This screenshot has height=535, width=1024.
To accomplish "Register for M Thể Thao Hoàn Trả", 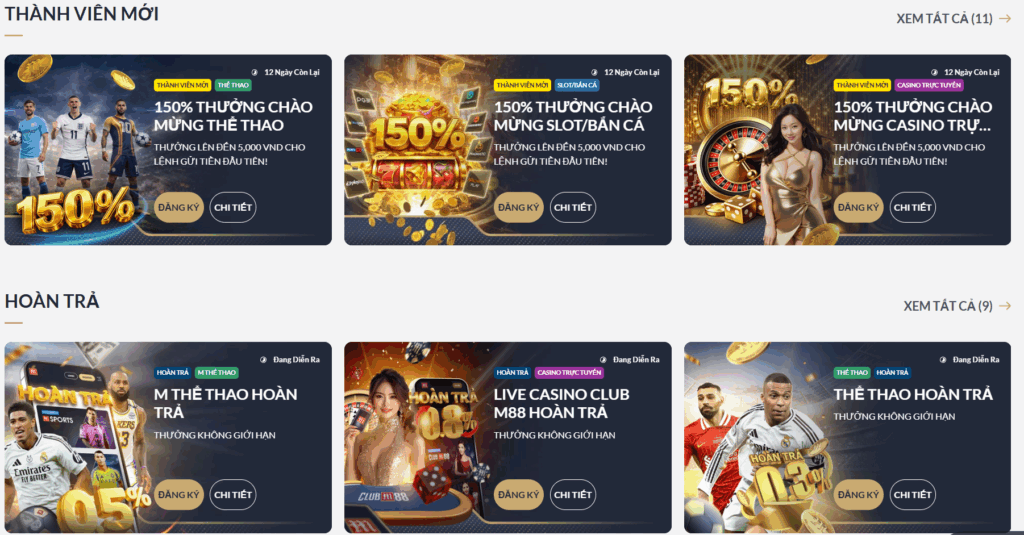I will click(x=179, y=495).
